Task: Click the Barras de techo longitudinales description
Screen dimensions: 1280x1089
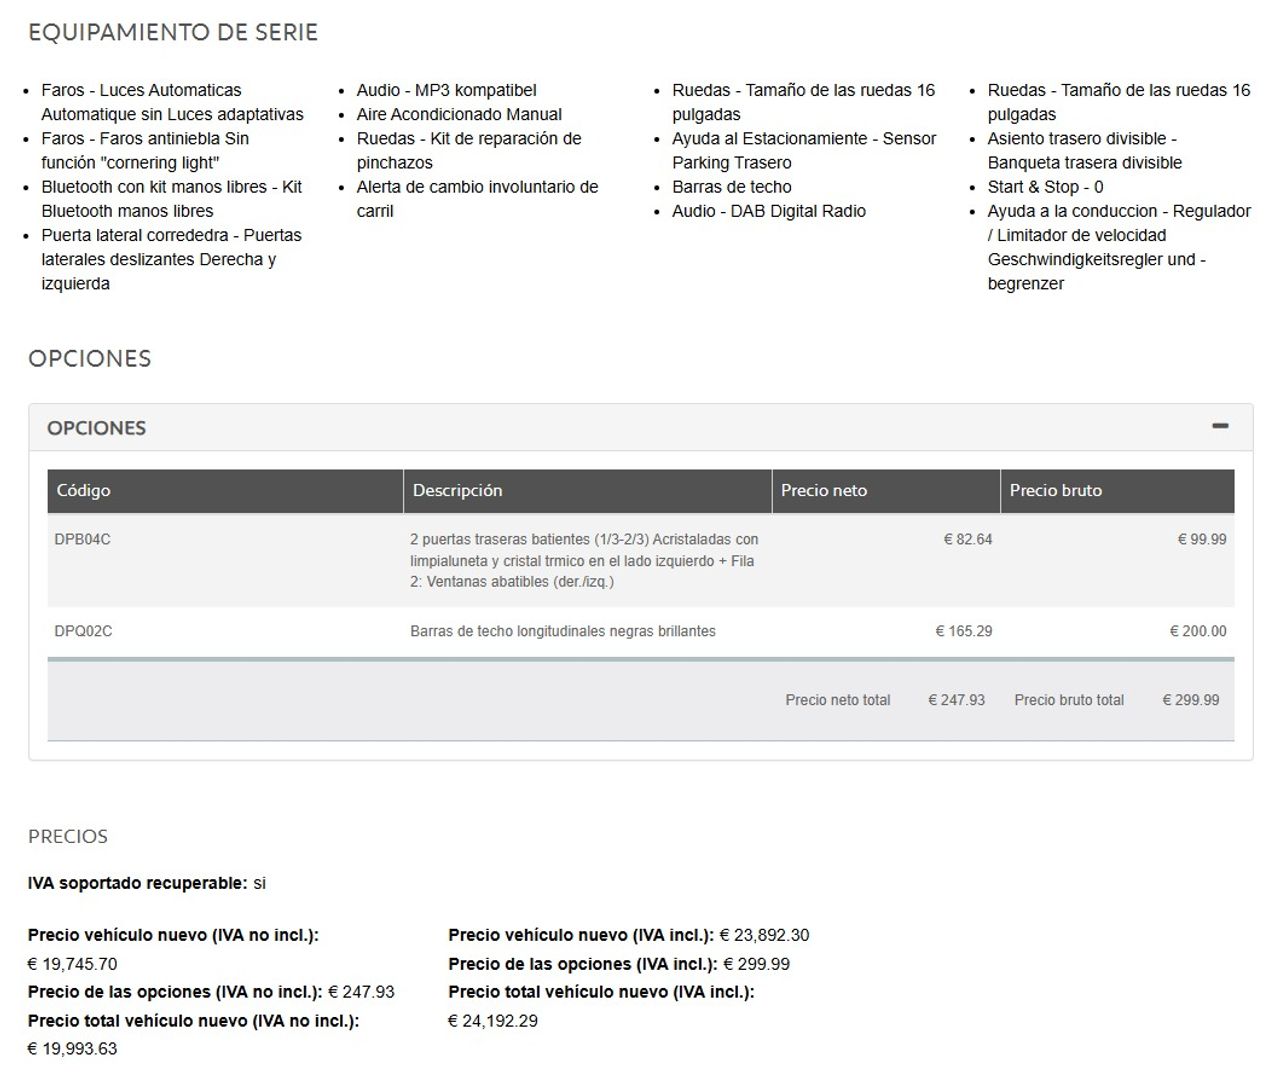Action: (562, 632)
